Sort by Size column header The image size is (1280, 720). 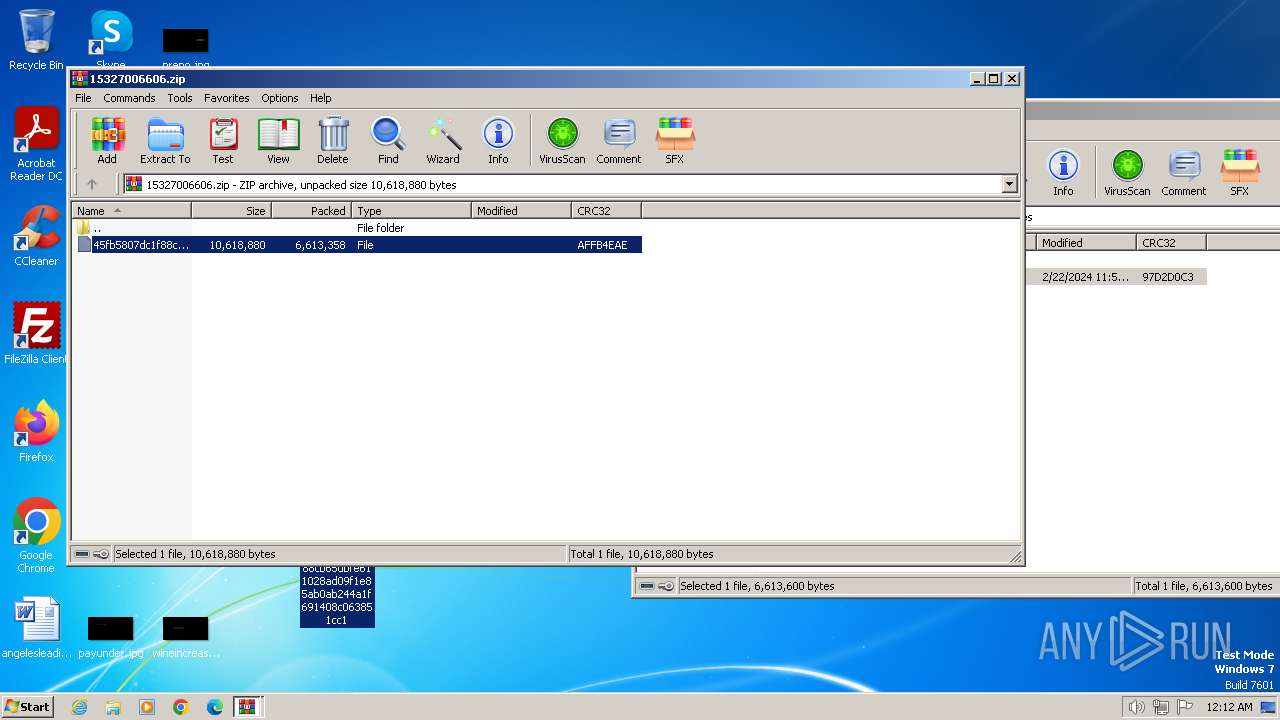click(231, 211)
